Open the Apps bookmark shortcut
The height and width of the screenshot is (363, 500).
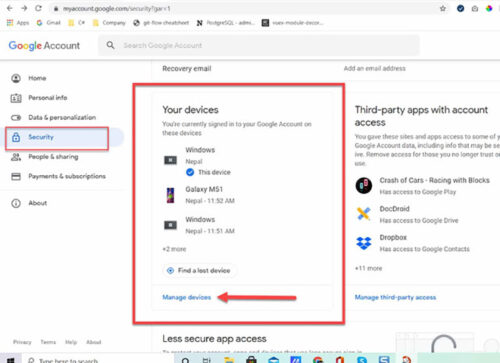pyautogui.click(x=18, y=23)
